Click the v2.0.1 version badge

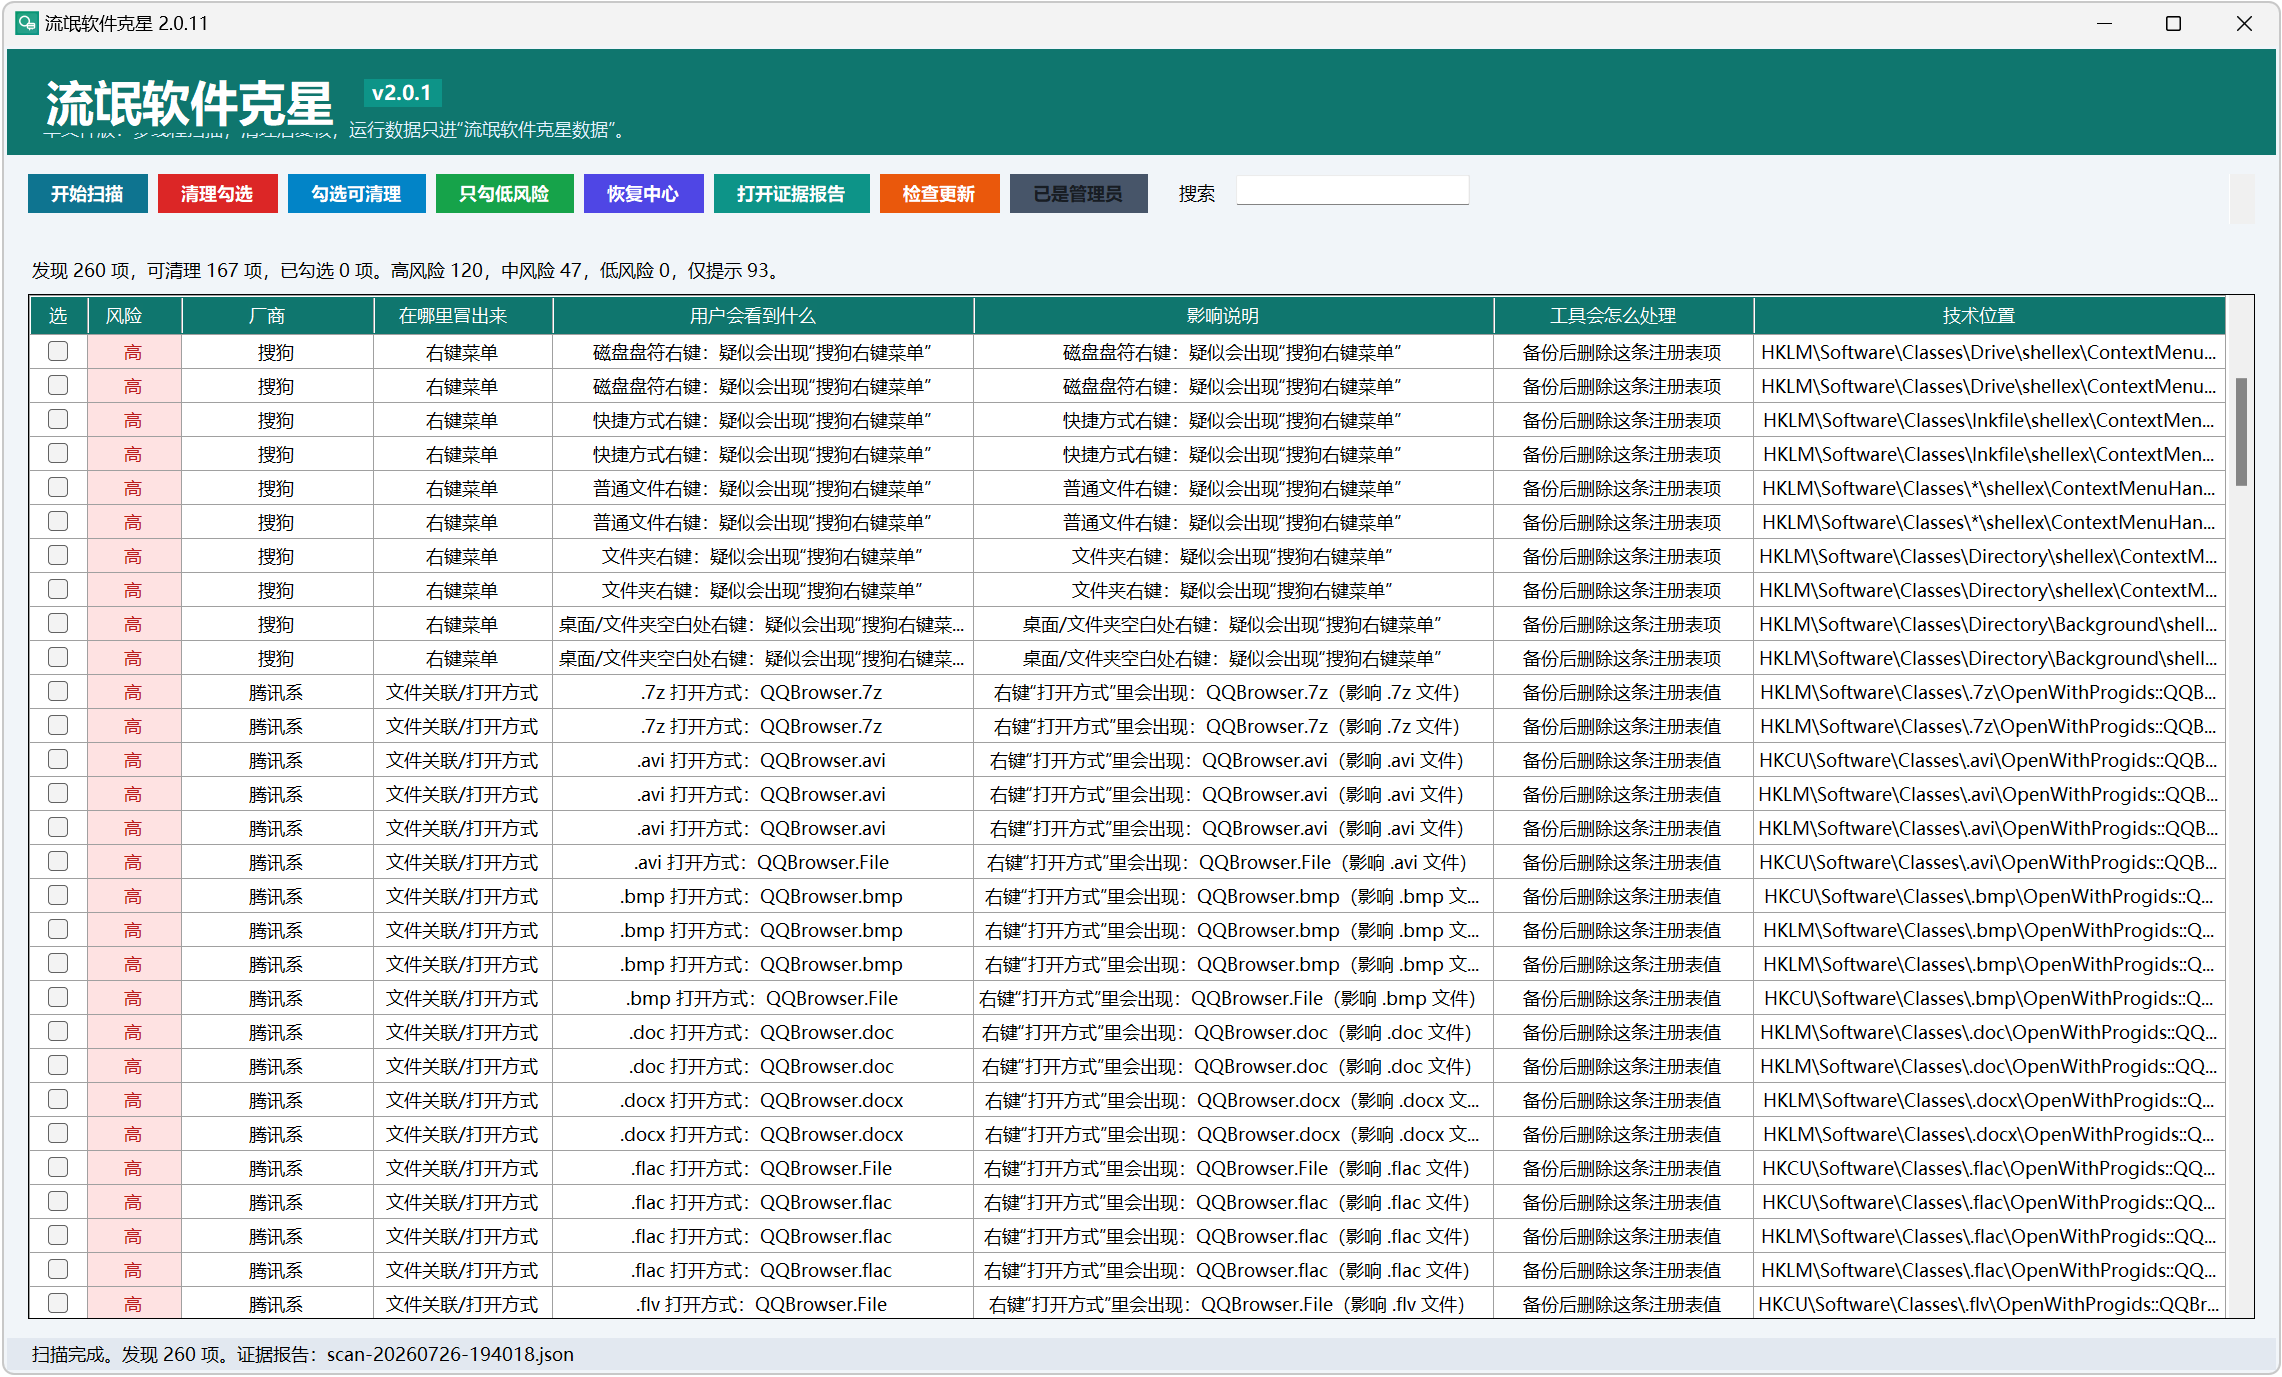tap(402, 93)
